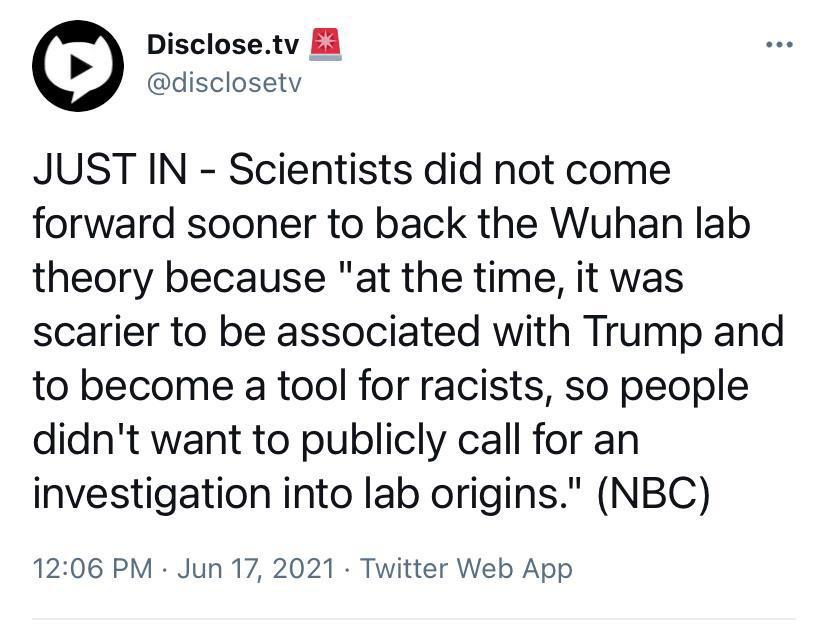Click the Disclose.tv display name
This screenshot has height=630, width=828.
click(221, 42)
